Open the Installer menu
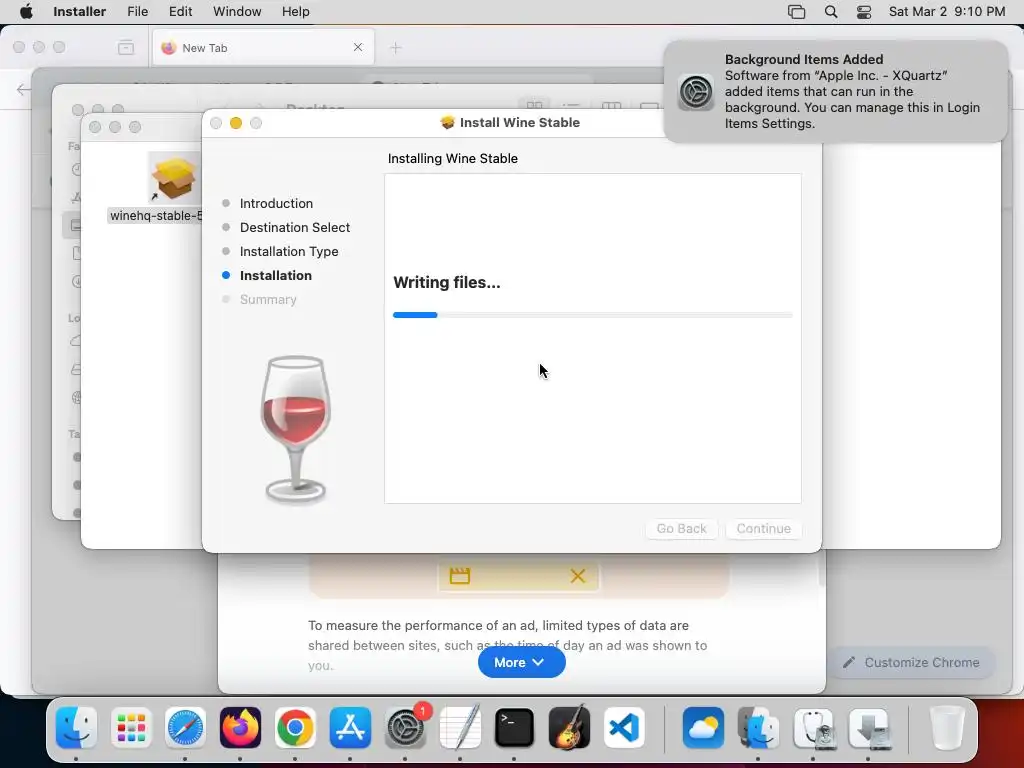 coord(79,12)
